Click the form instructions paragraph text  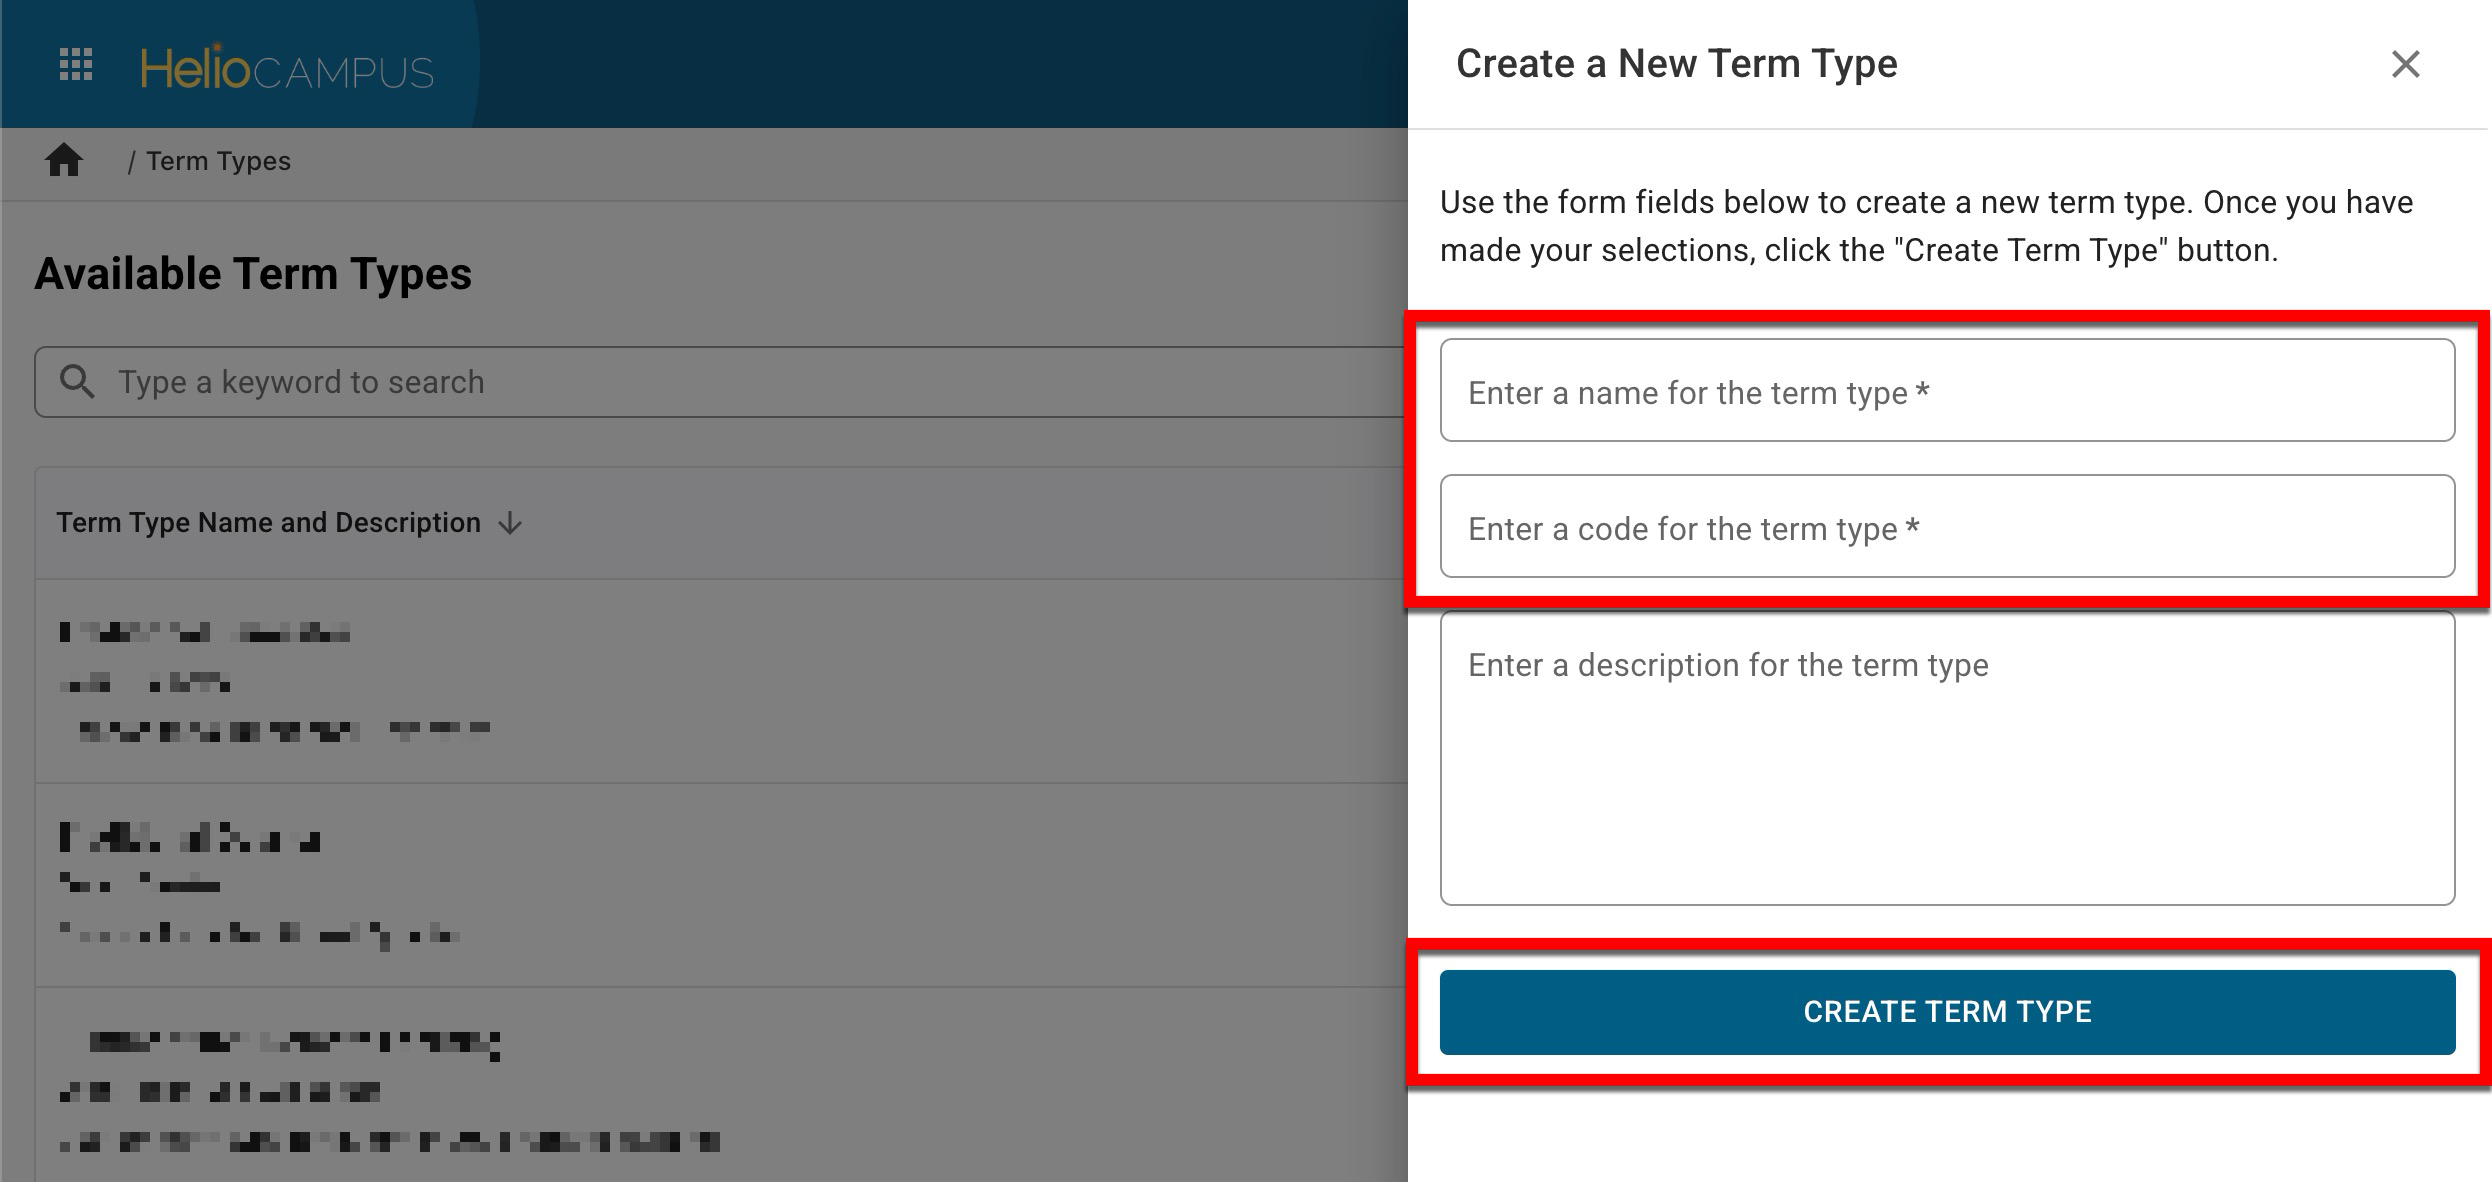tap(1926, 226)
